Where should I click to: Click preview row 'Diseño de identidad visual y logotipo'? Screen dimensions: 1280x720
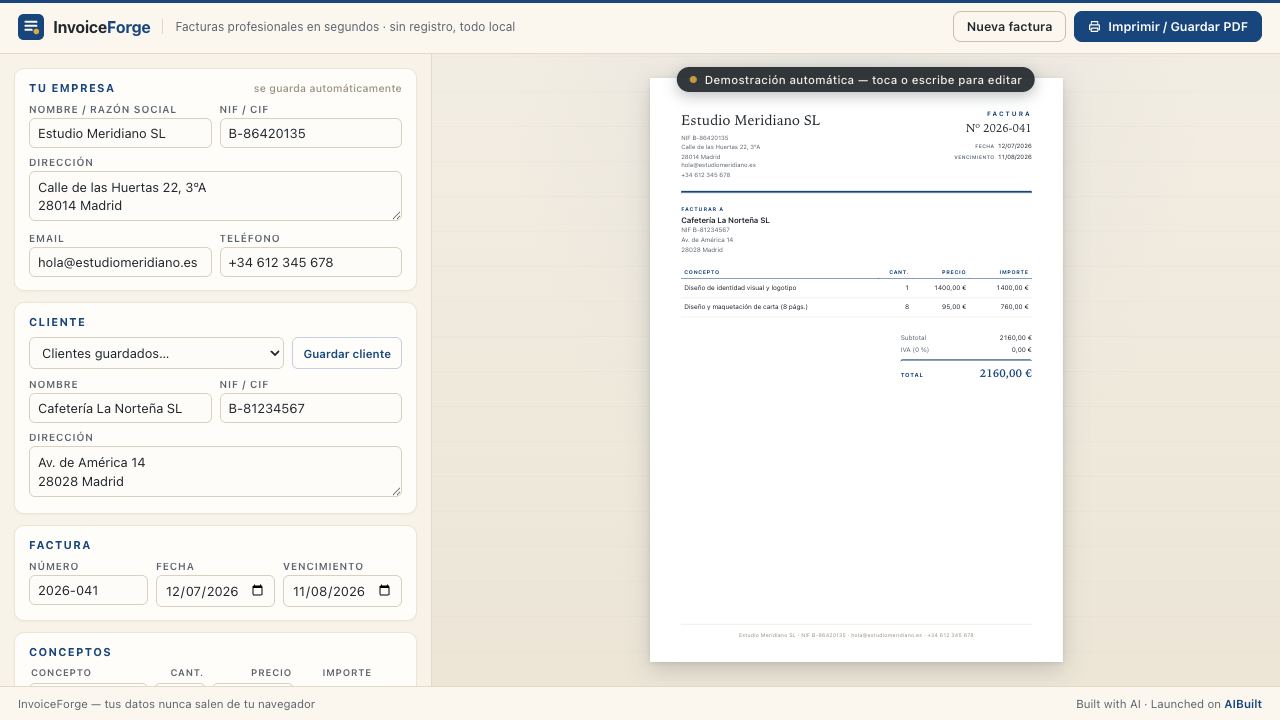point(856,287)
